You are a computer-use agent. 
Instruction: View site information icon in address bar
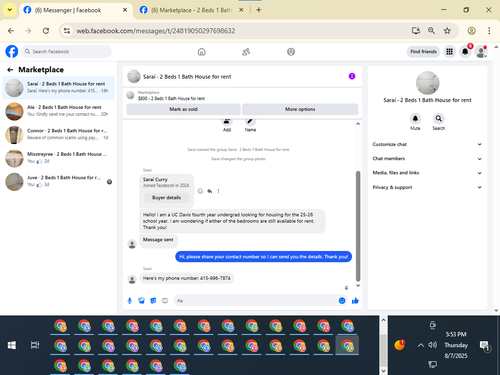click(67, 31)
